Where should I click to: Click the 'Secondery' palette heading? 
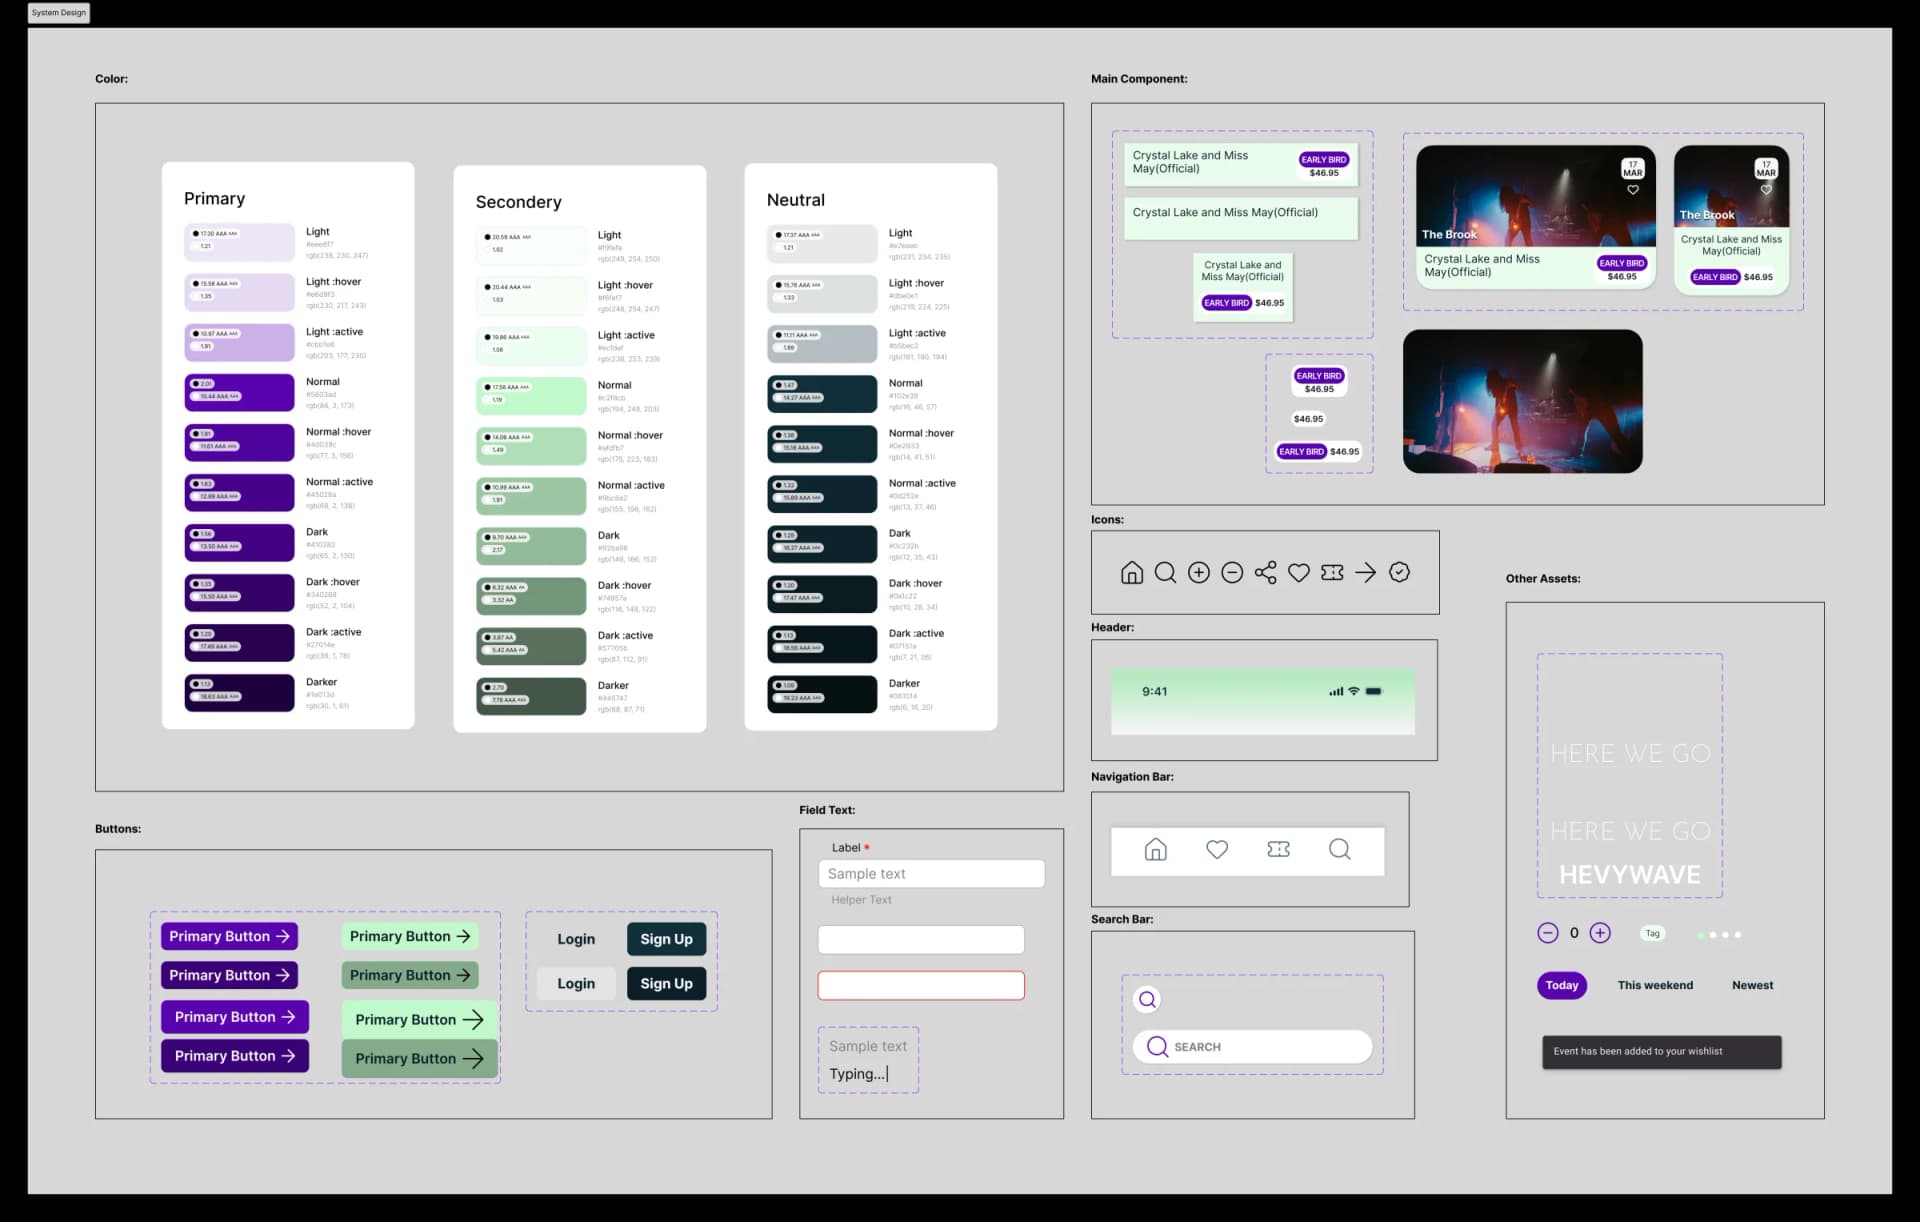pos(518,202)
